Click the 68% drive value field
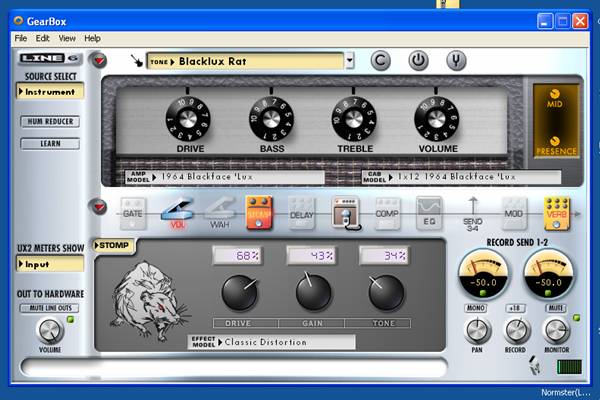Image resolution: width=600 pixels, height=400 pixels. [237, 255]
